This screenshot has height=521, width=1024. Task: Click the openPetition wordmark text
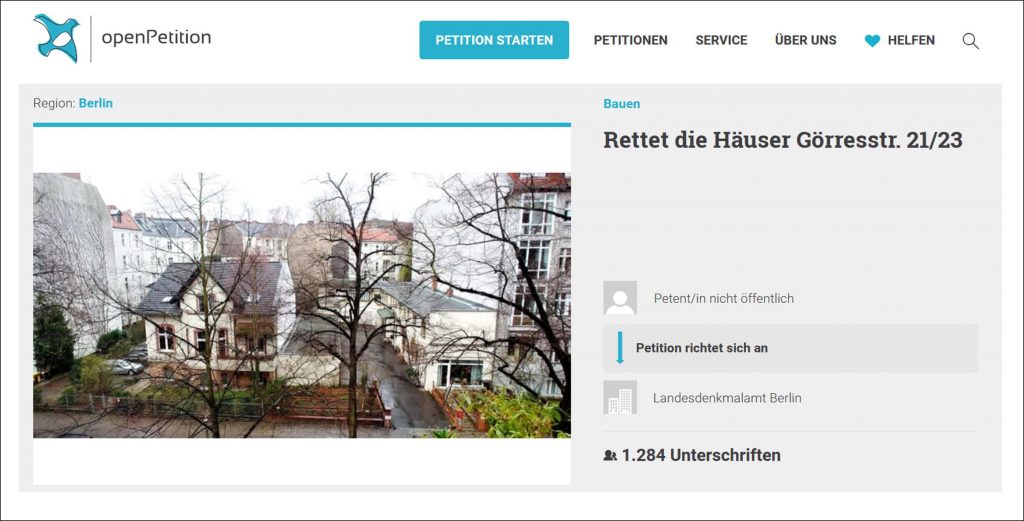click(156, 38)
